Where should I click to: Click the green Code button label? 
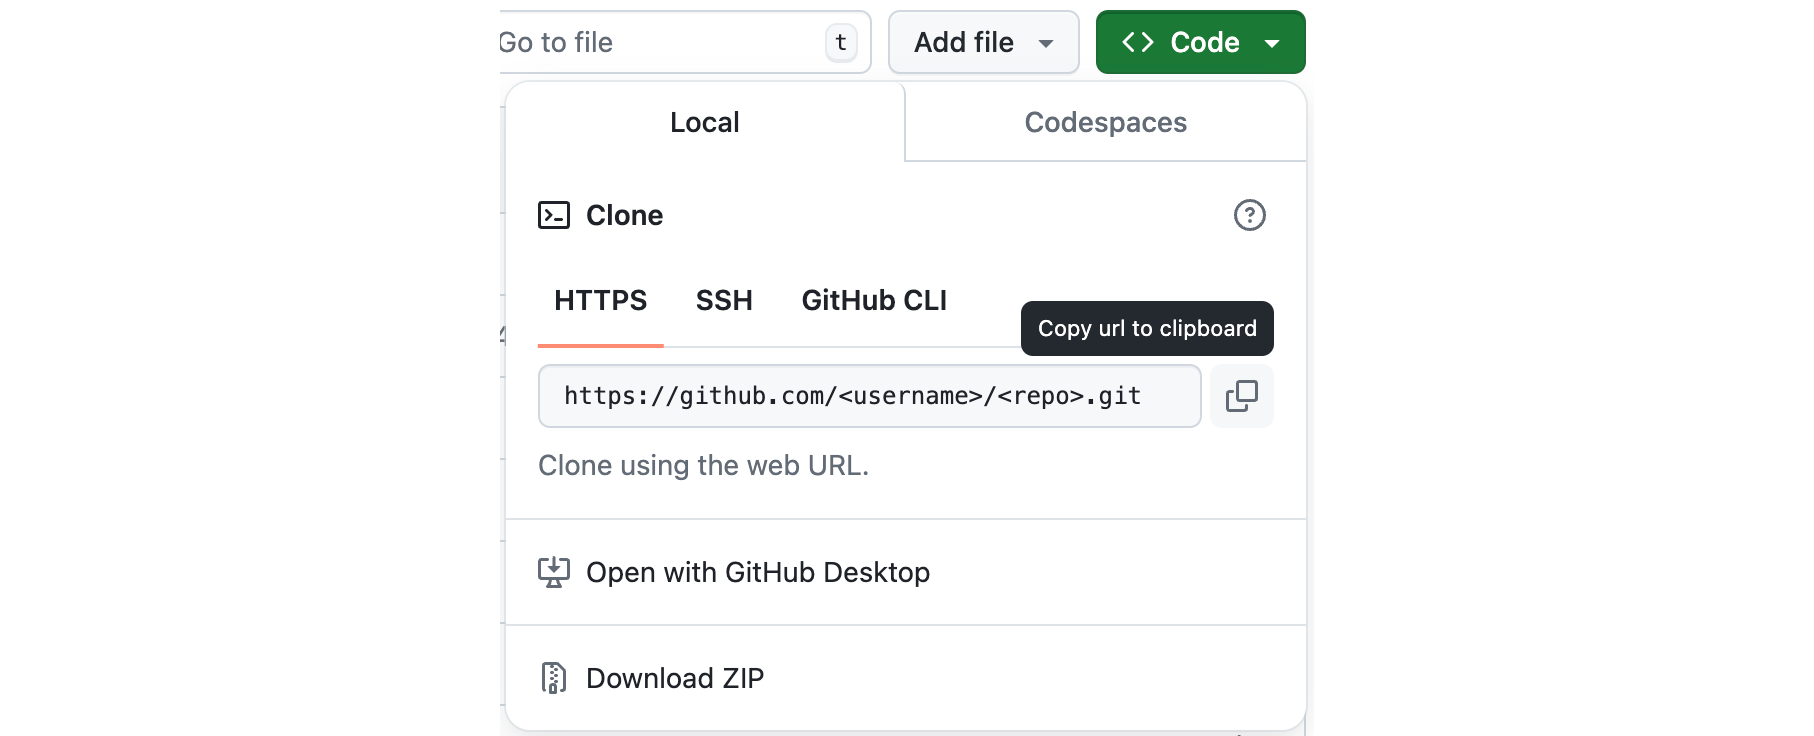[x=1204, y=42]
